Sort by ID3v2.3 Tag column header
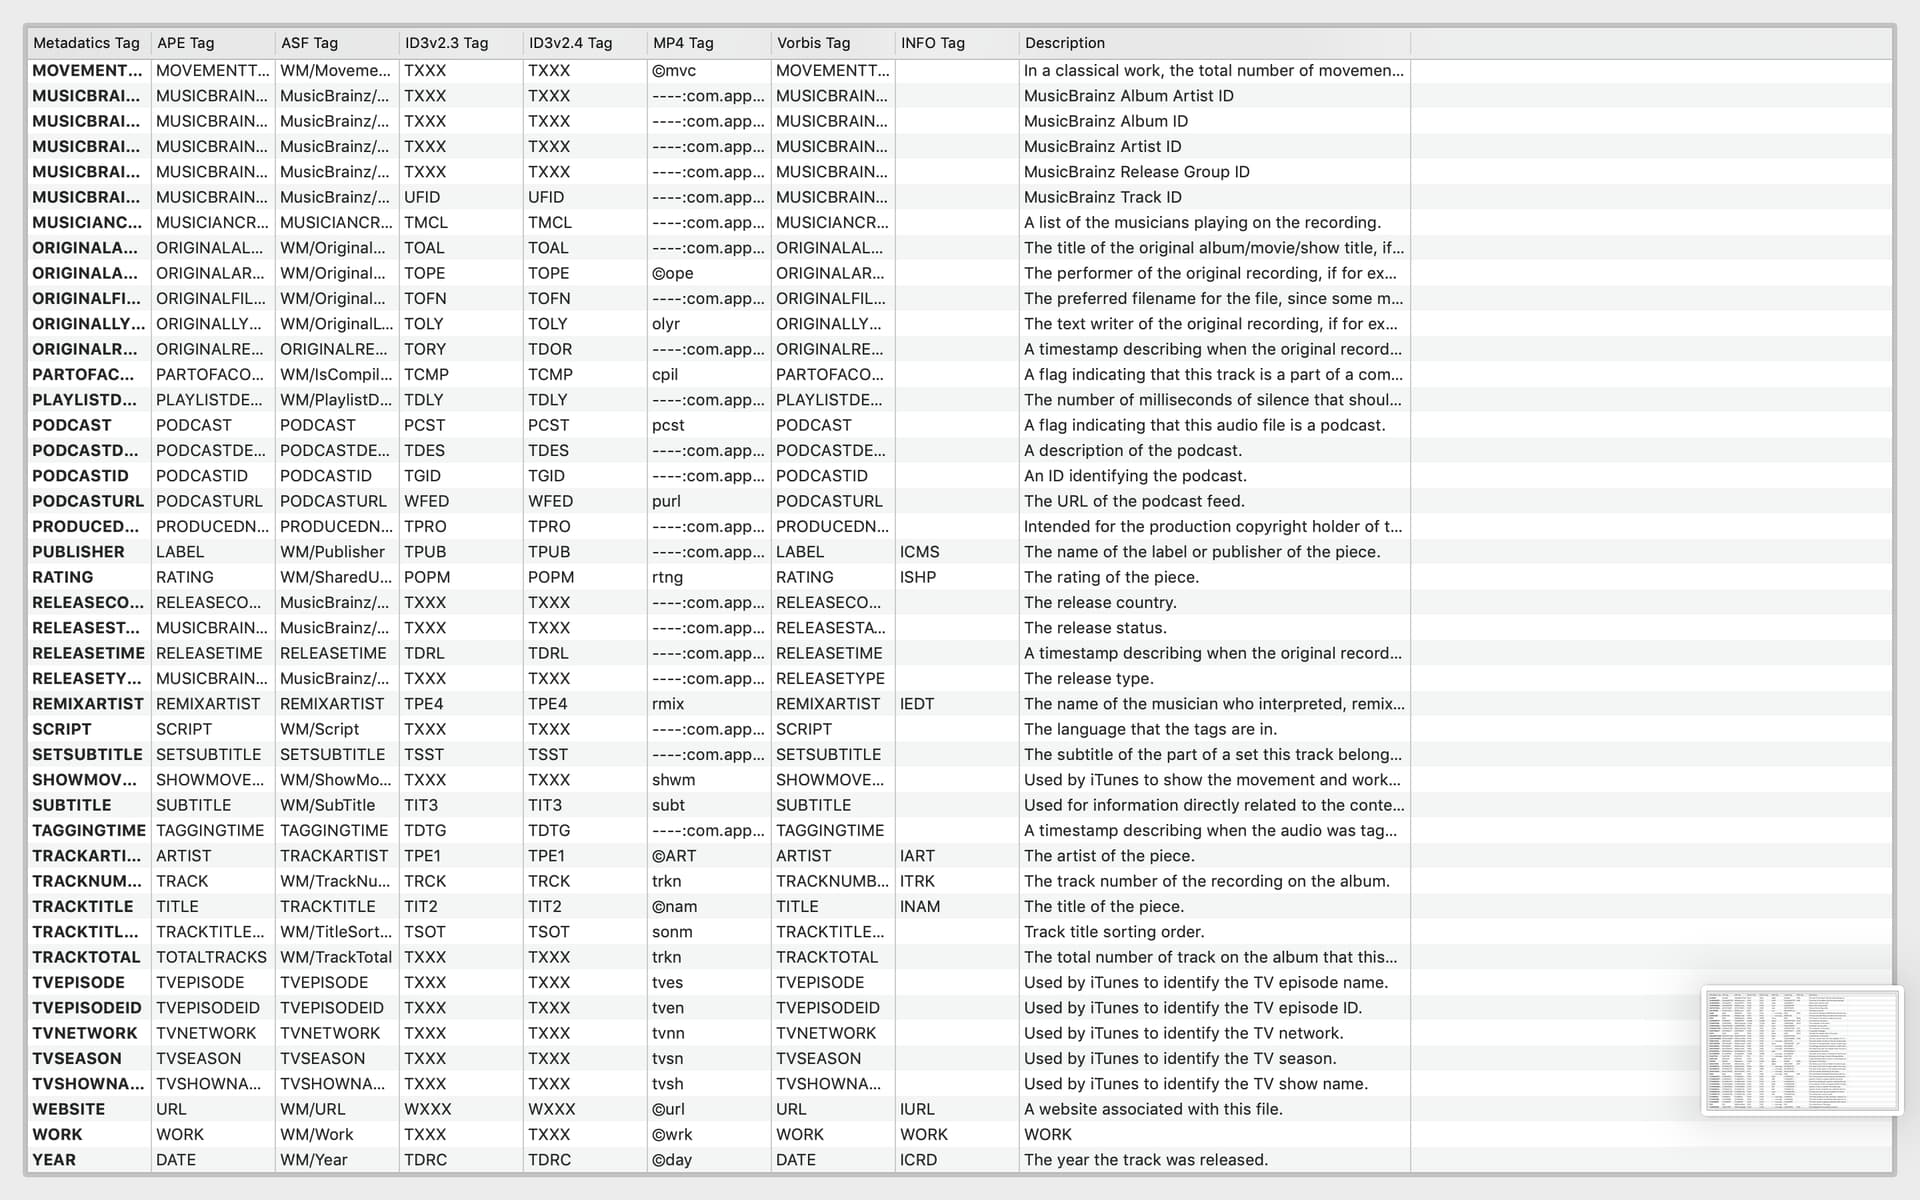 [x=446, y=43]
